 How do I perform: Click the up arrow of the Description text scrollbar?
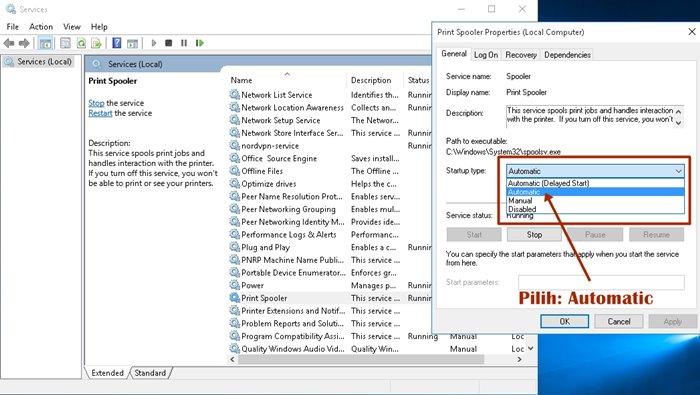(x=679, y=111)
